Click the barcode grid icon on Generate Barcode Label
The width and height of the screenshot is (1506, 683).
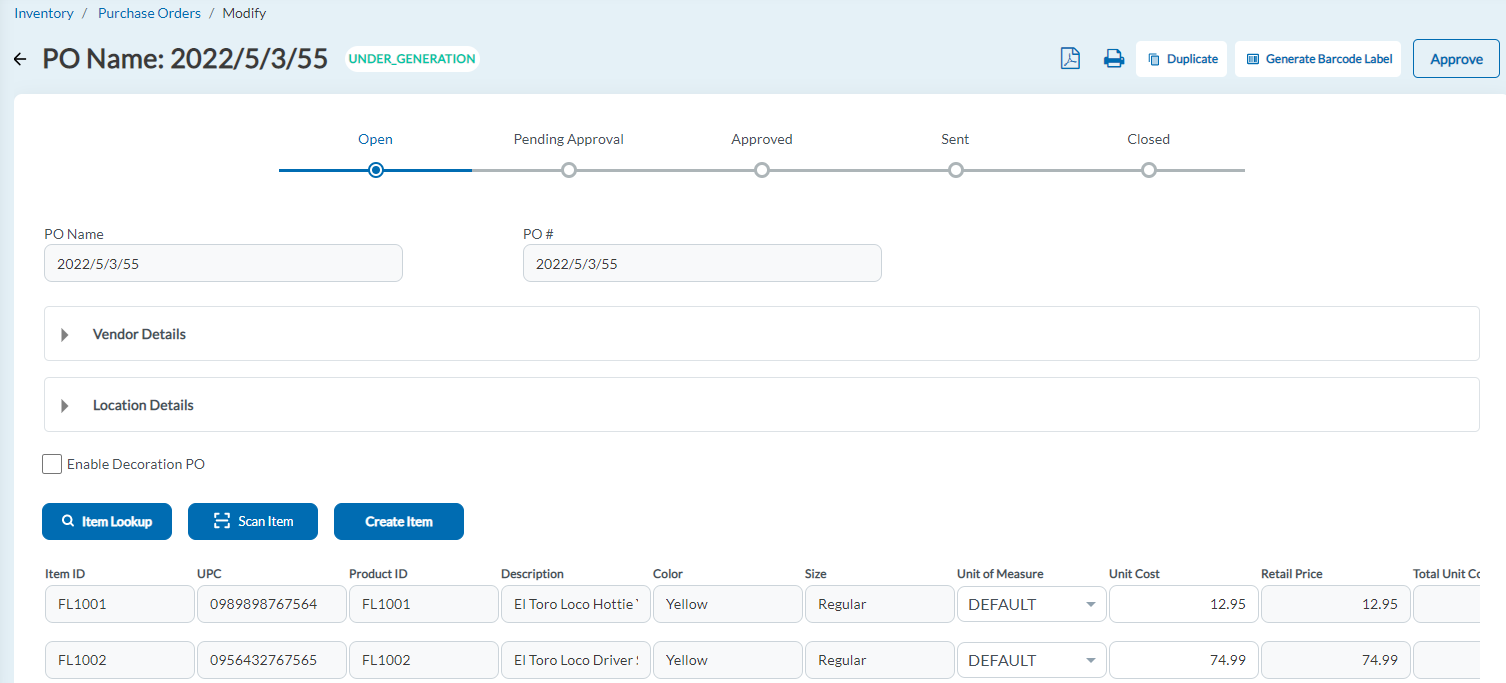click(x=1252, y=58)
